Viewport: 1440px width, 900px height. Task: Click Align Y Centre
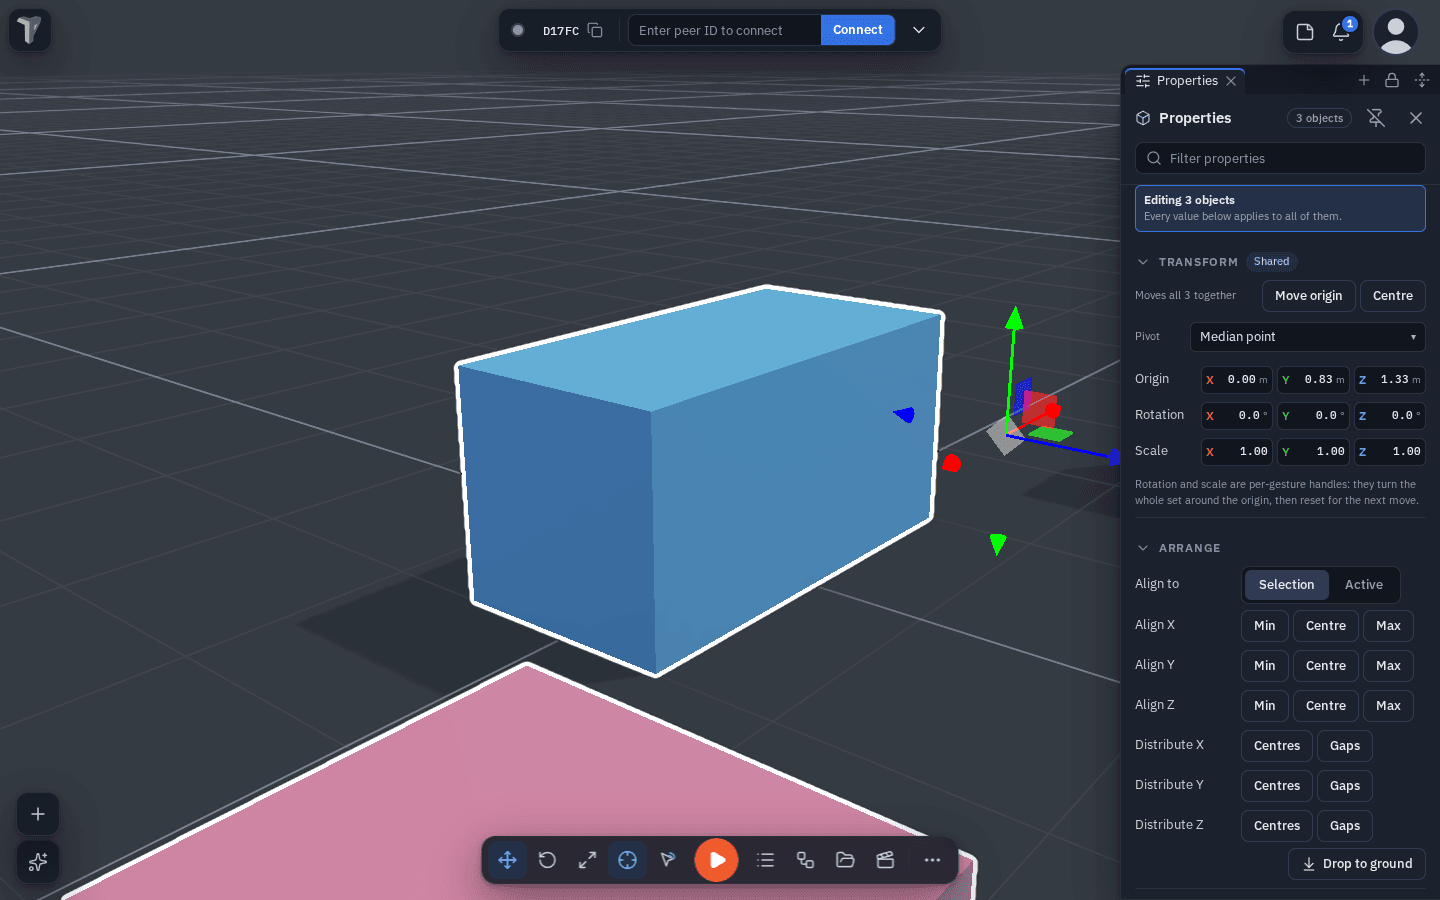pyautogui.click(x=1325, y=666)
